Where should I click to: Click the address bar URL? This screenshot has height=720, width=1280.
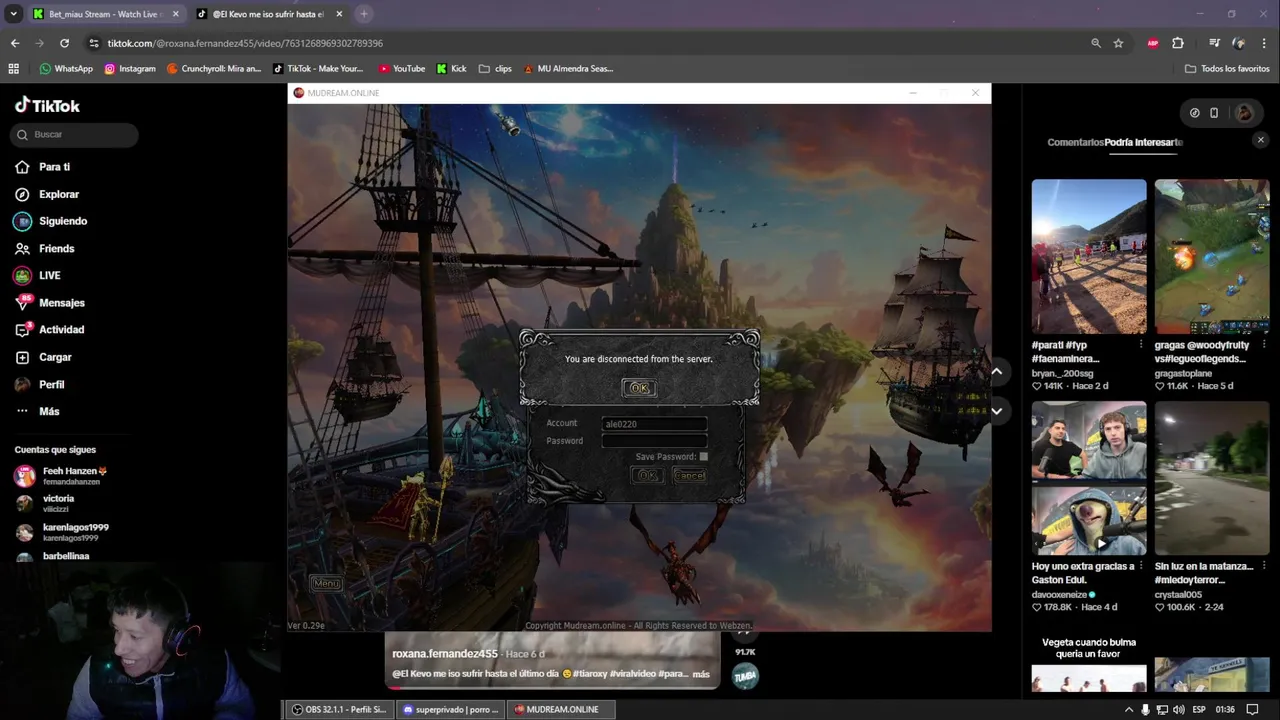[x=245, y=43]
